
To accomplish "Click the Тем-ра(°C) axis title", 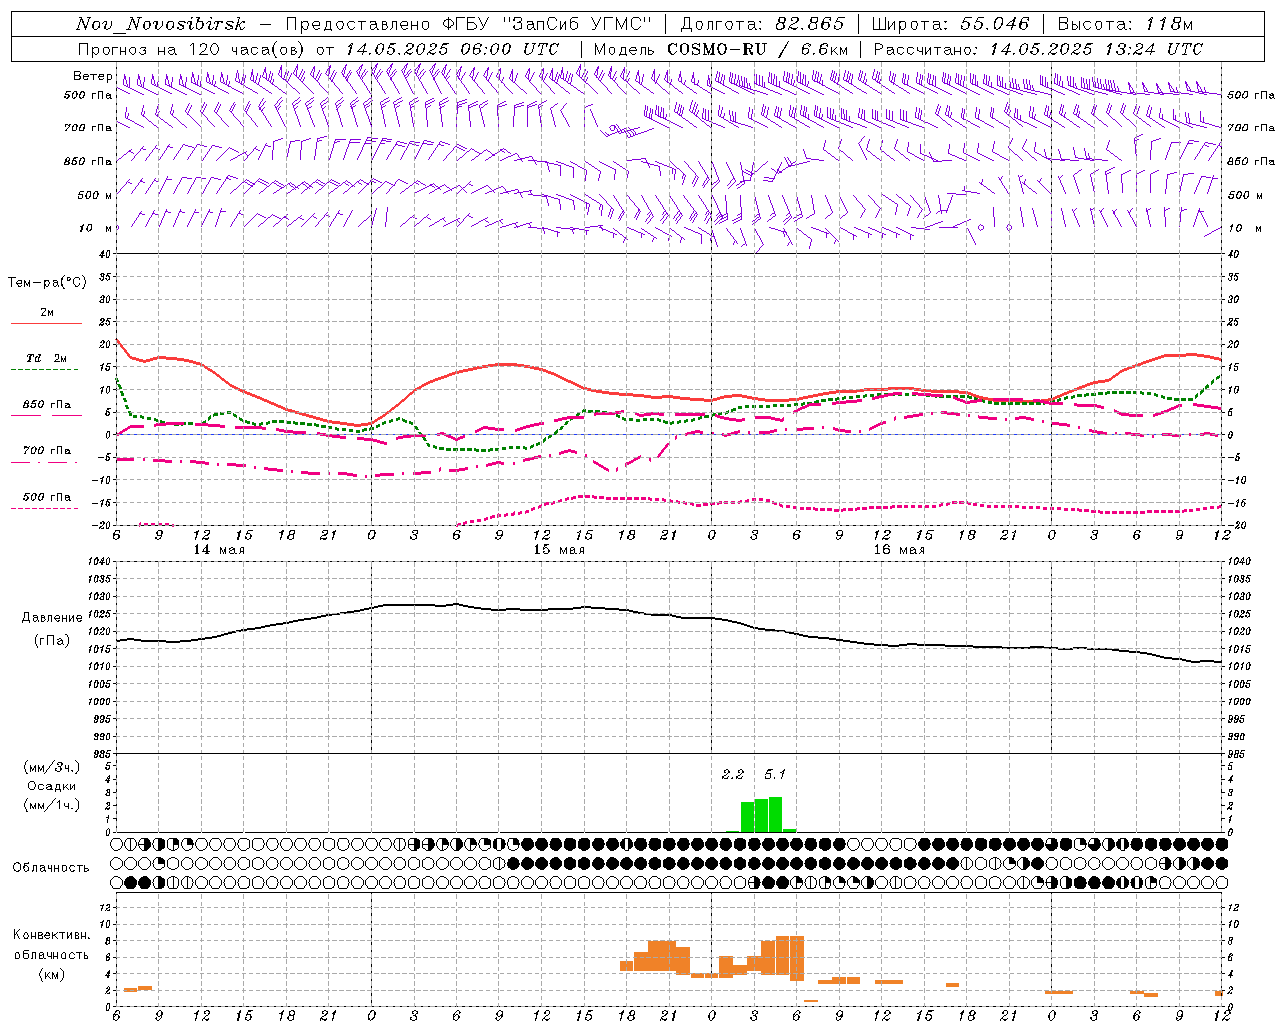I will tap(47, 283).
